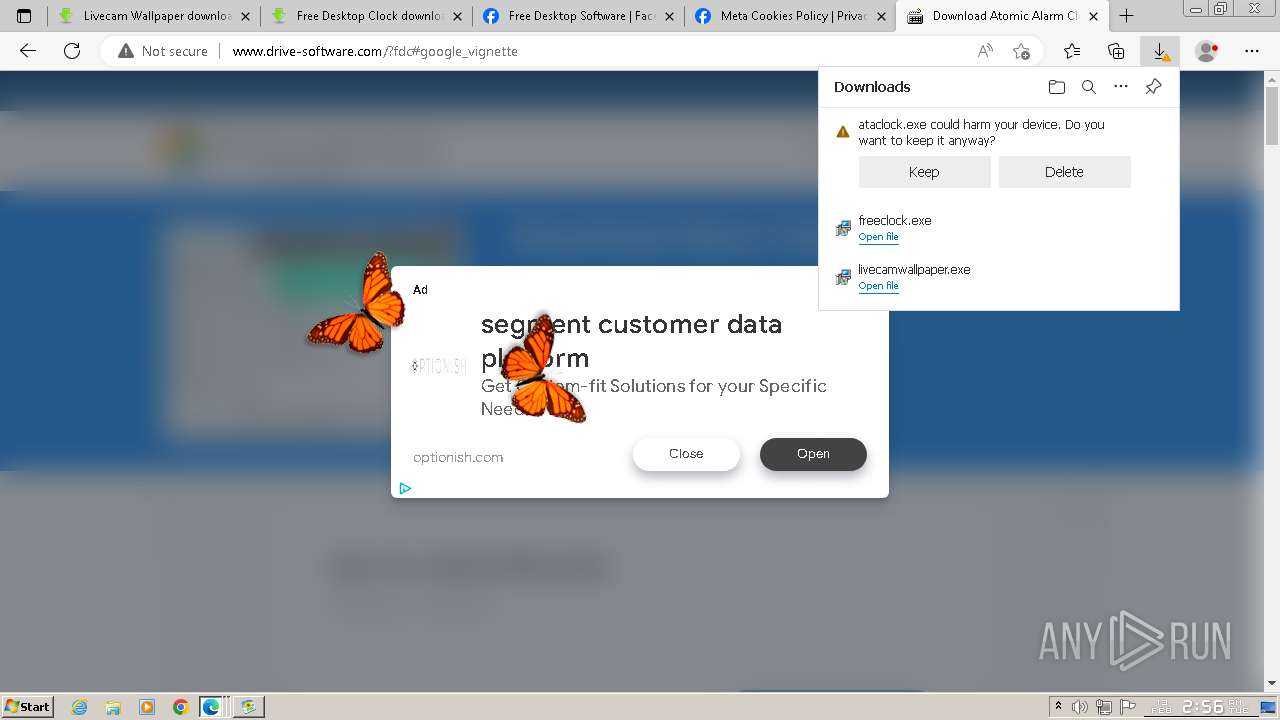Click the Not secure warning icon
Screen dimensions: 1280x720
click(126, 51)
